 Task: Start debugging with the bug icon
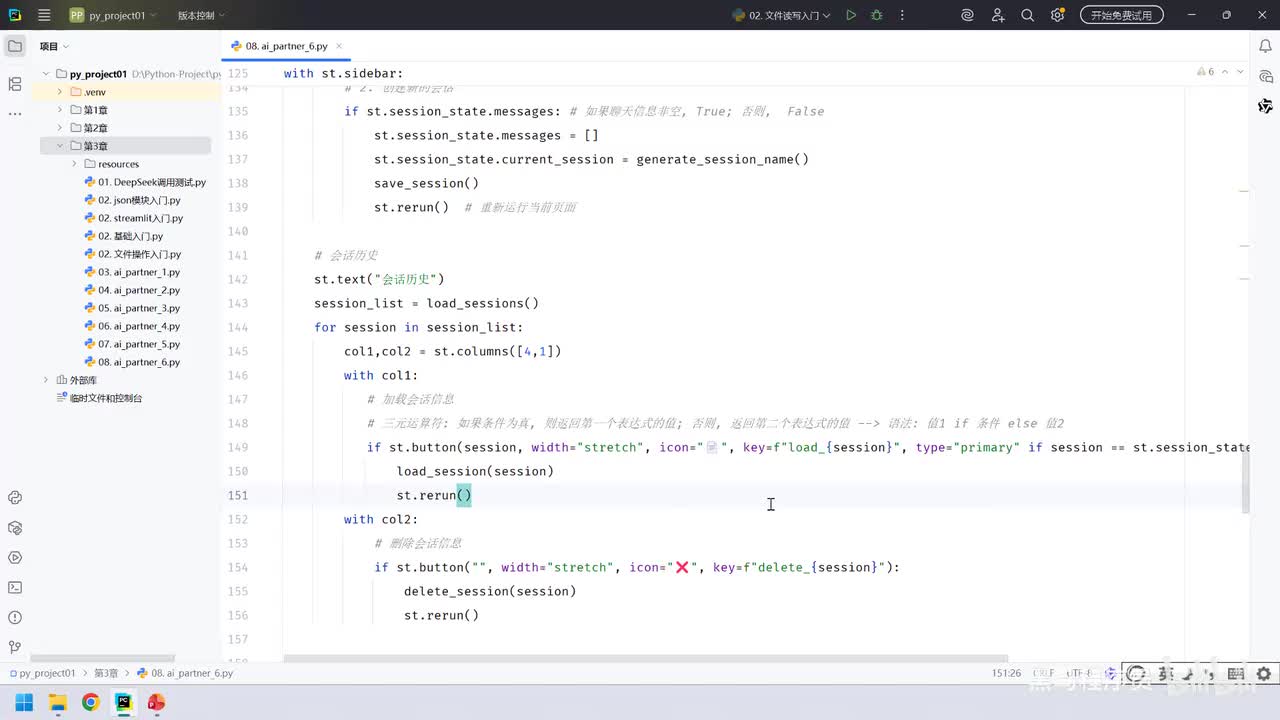pyautogui.click(x=877, y=15)
